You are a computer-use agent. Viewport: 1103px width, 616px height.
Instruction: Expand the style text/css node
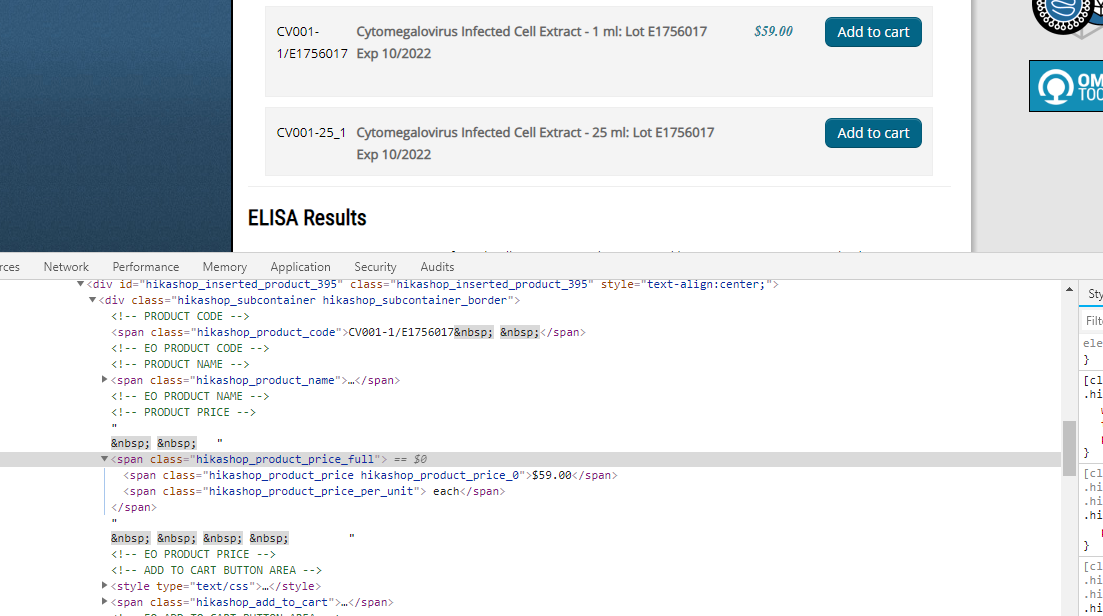tap(105, 586)
